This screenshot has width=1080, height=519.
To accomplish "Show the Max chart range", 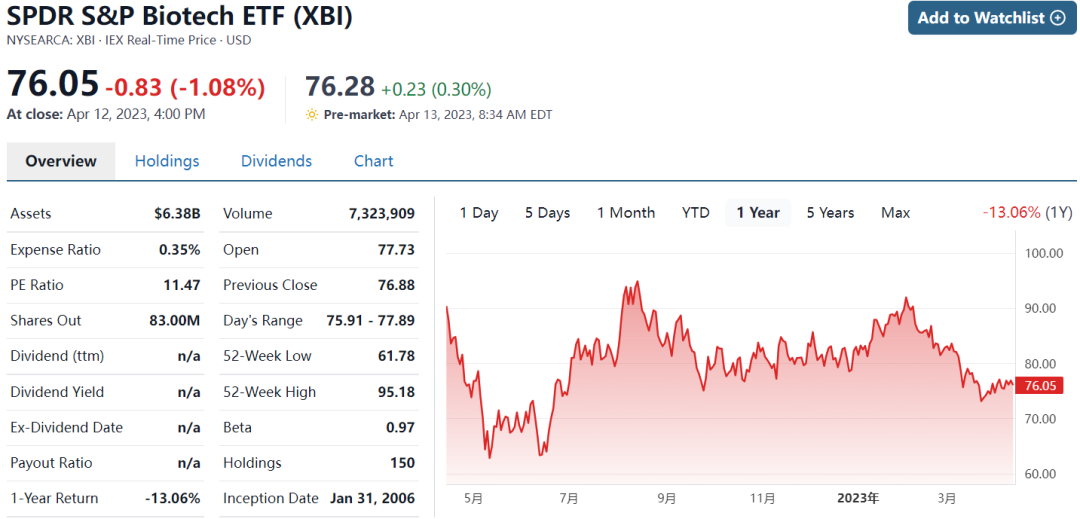I will [895, 213].
